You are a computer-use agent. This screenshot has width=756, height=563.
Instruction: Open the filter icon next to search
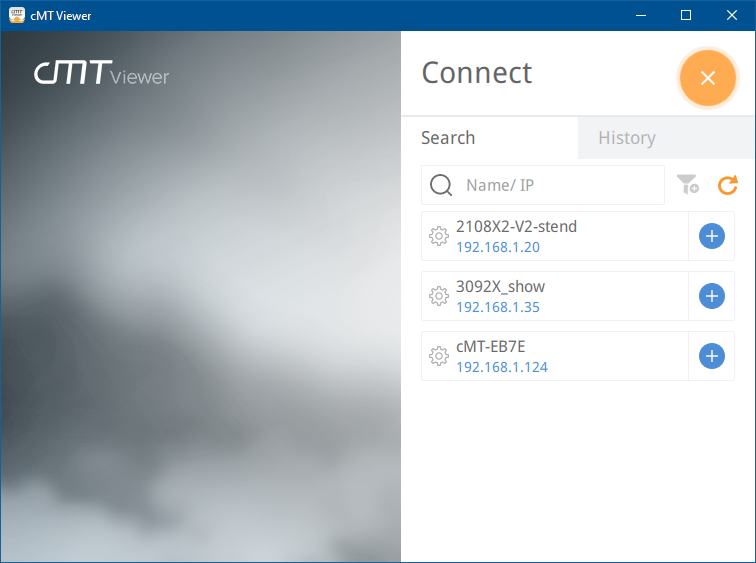tap(688, 185)
